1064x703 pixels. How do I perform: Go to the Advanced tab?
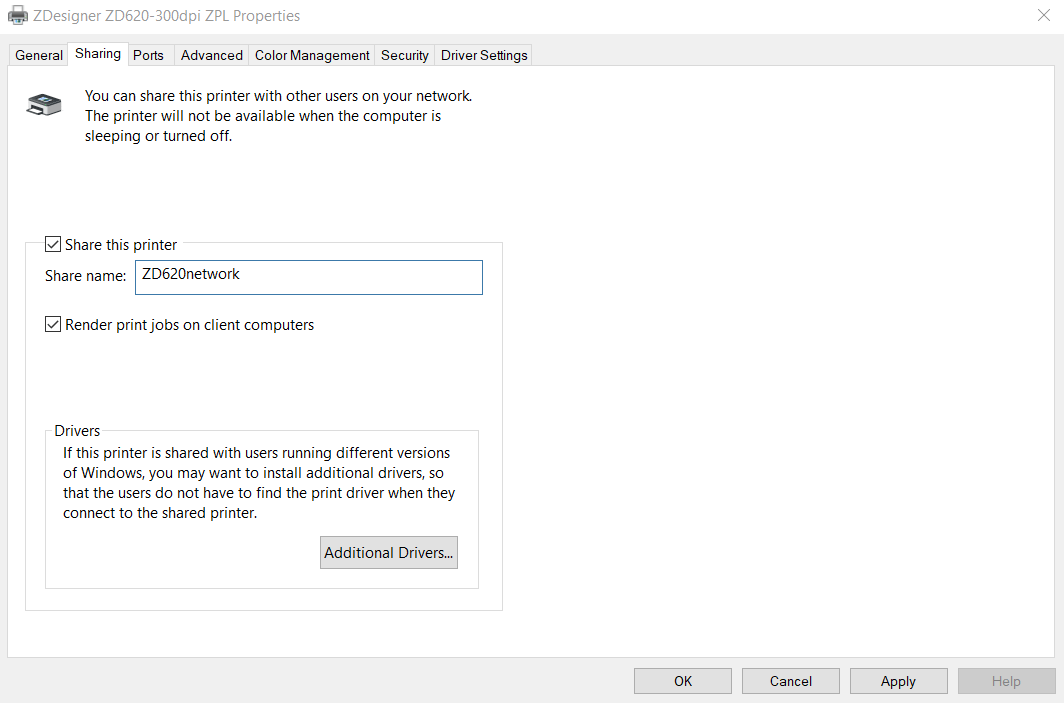[212, 55]
